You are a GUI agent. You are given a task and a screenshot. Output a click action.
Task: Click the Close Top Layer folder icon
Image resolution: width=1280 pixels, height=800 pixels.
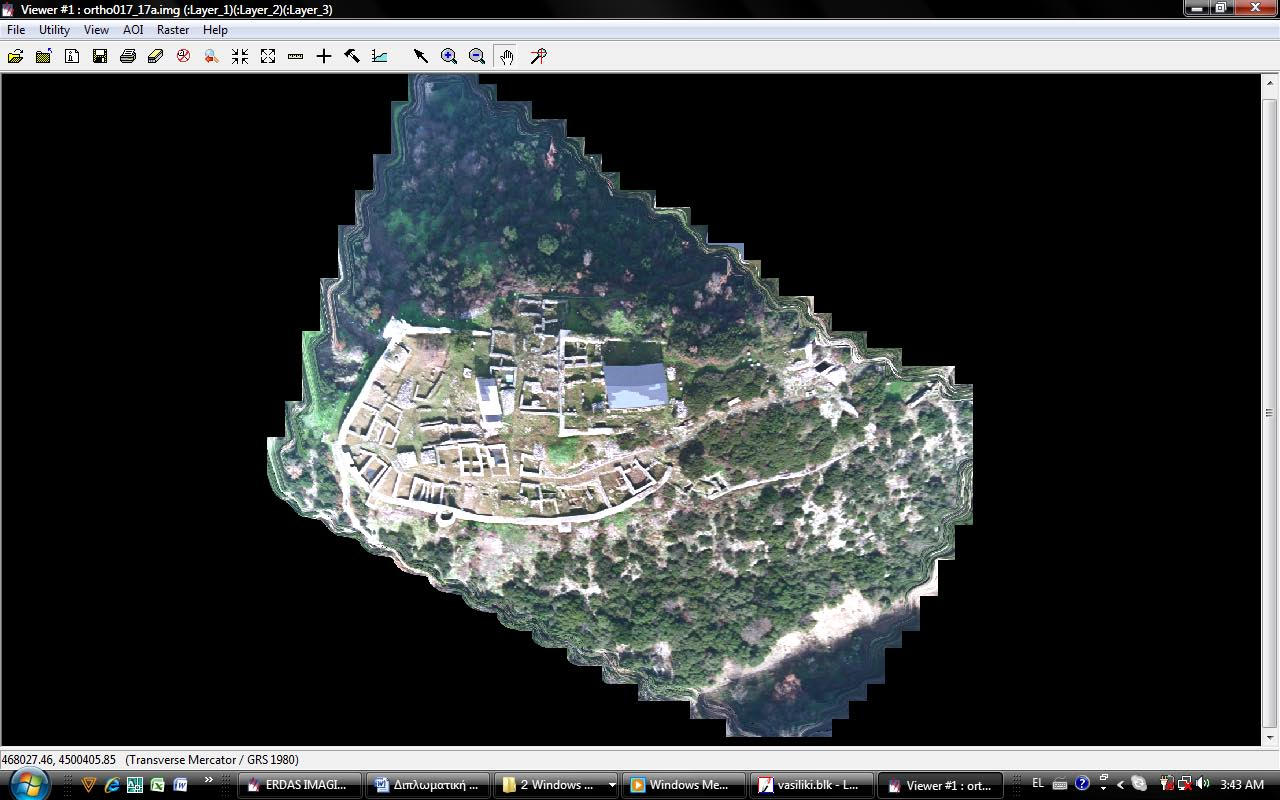[x=43, y=57]
